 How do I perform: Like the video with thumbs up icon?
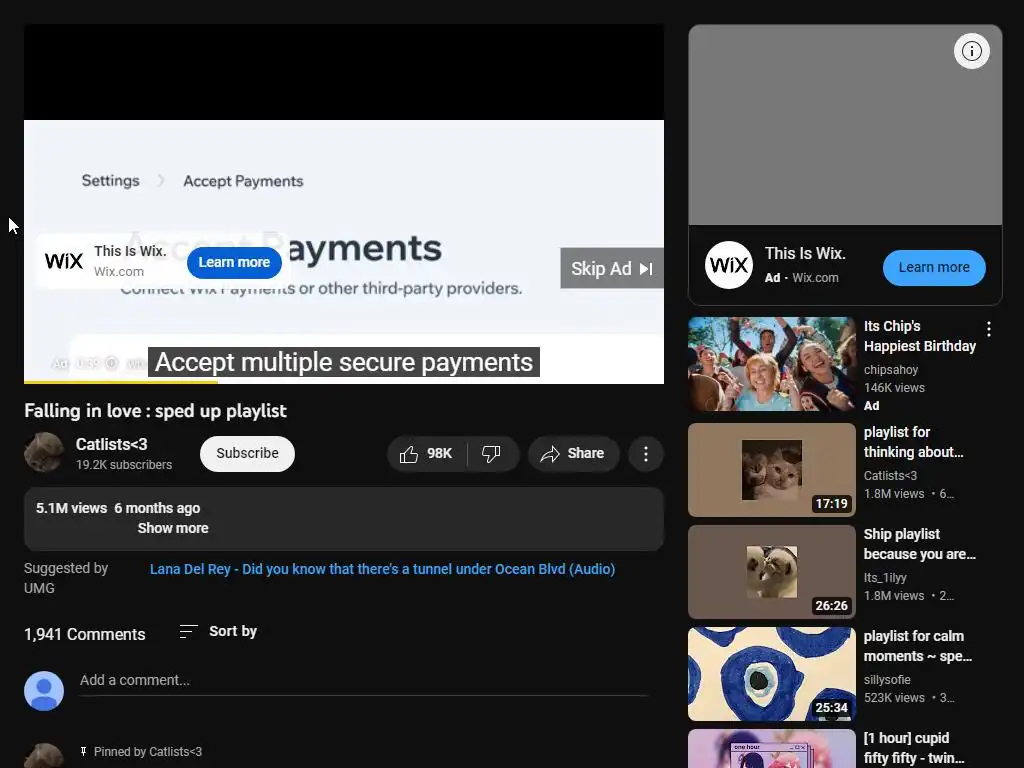coord(427,454)
